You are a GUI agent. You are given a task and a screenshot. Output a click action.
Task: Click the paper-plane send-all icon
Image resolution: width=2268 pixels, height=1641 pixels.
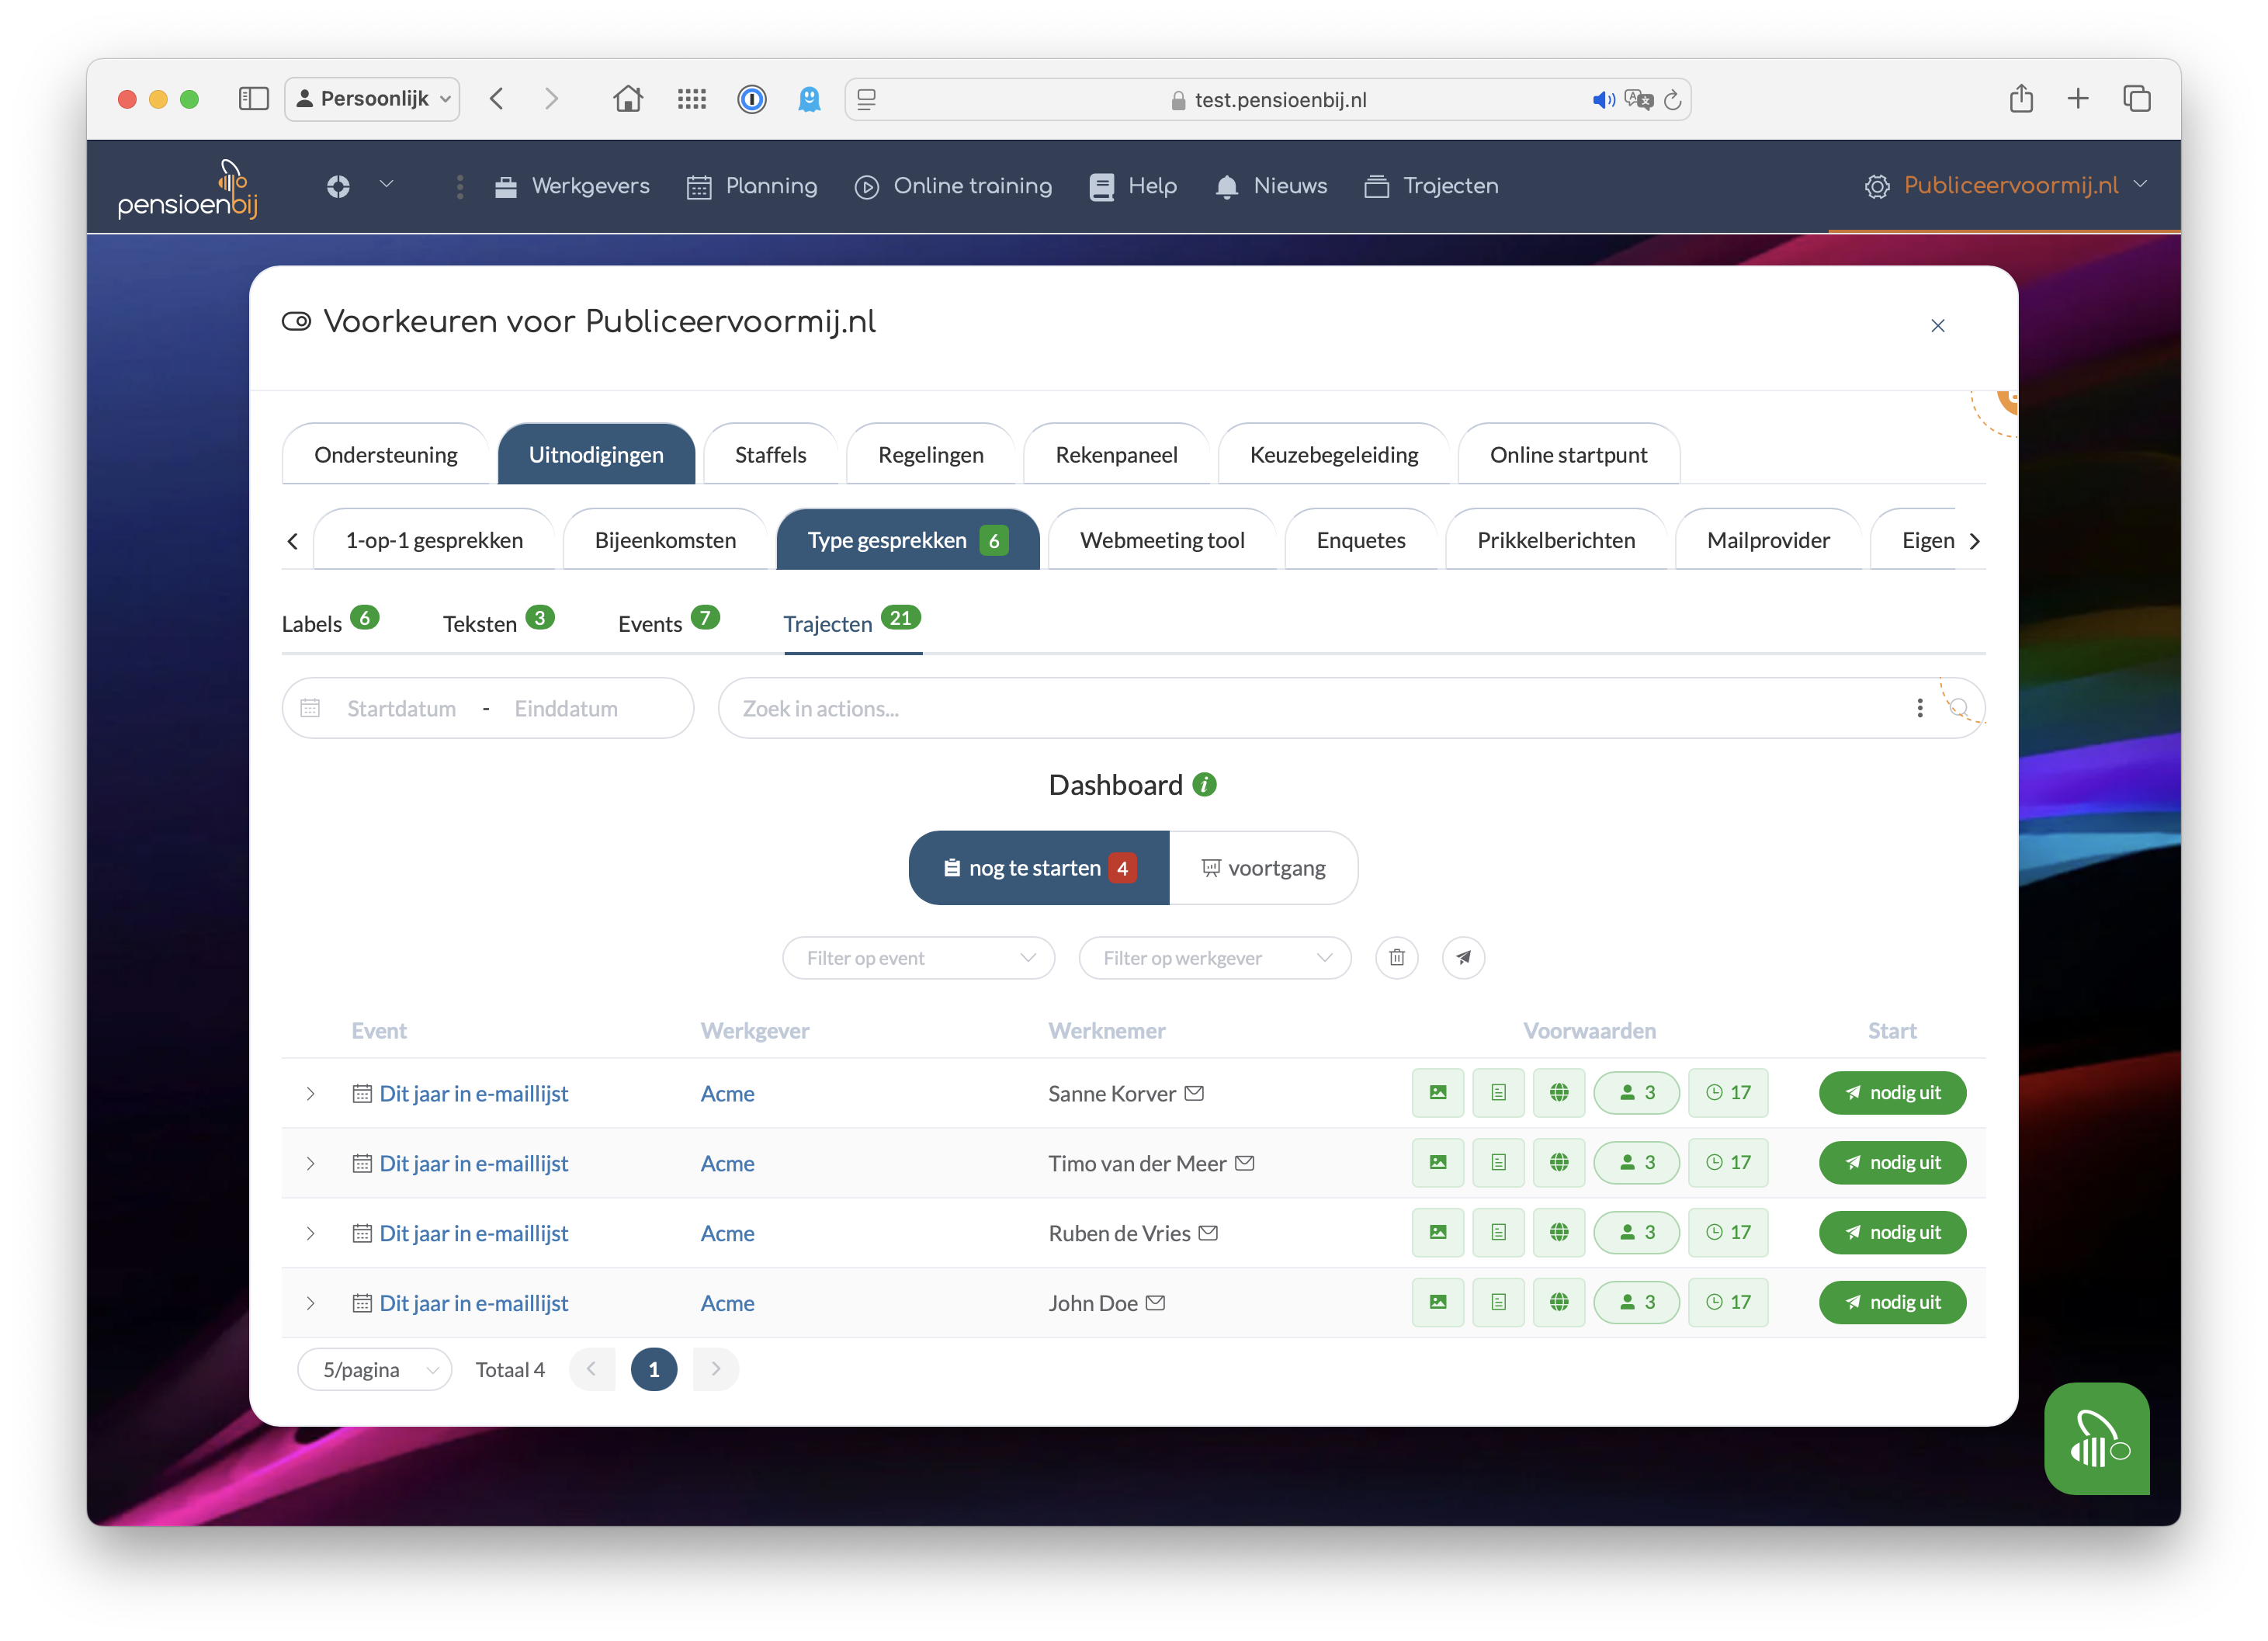[x=1463, y=957]
